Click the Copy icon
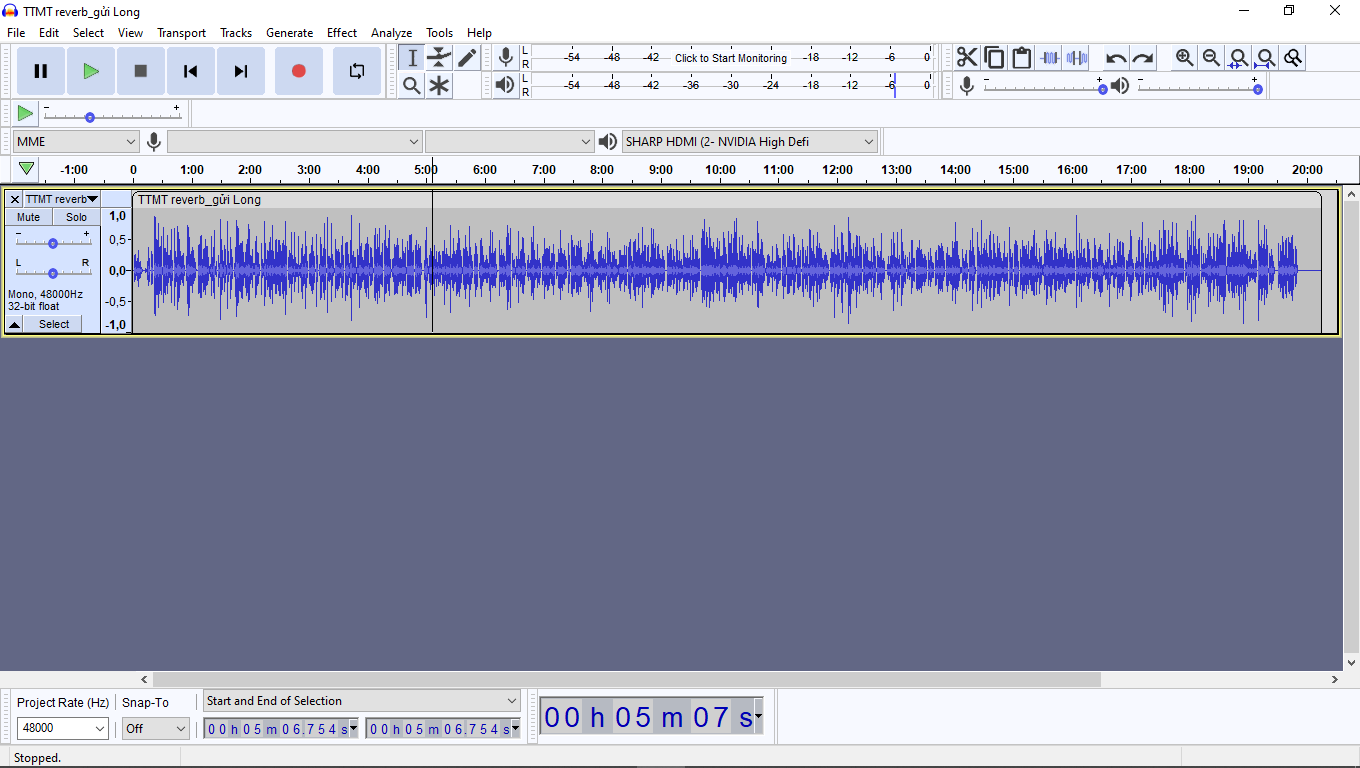Image resolution: width=1360 pixels, height=768 pixels. pos(994,58)
